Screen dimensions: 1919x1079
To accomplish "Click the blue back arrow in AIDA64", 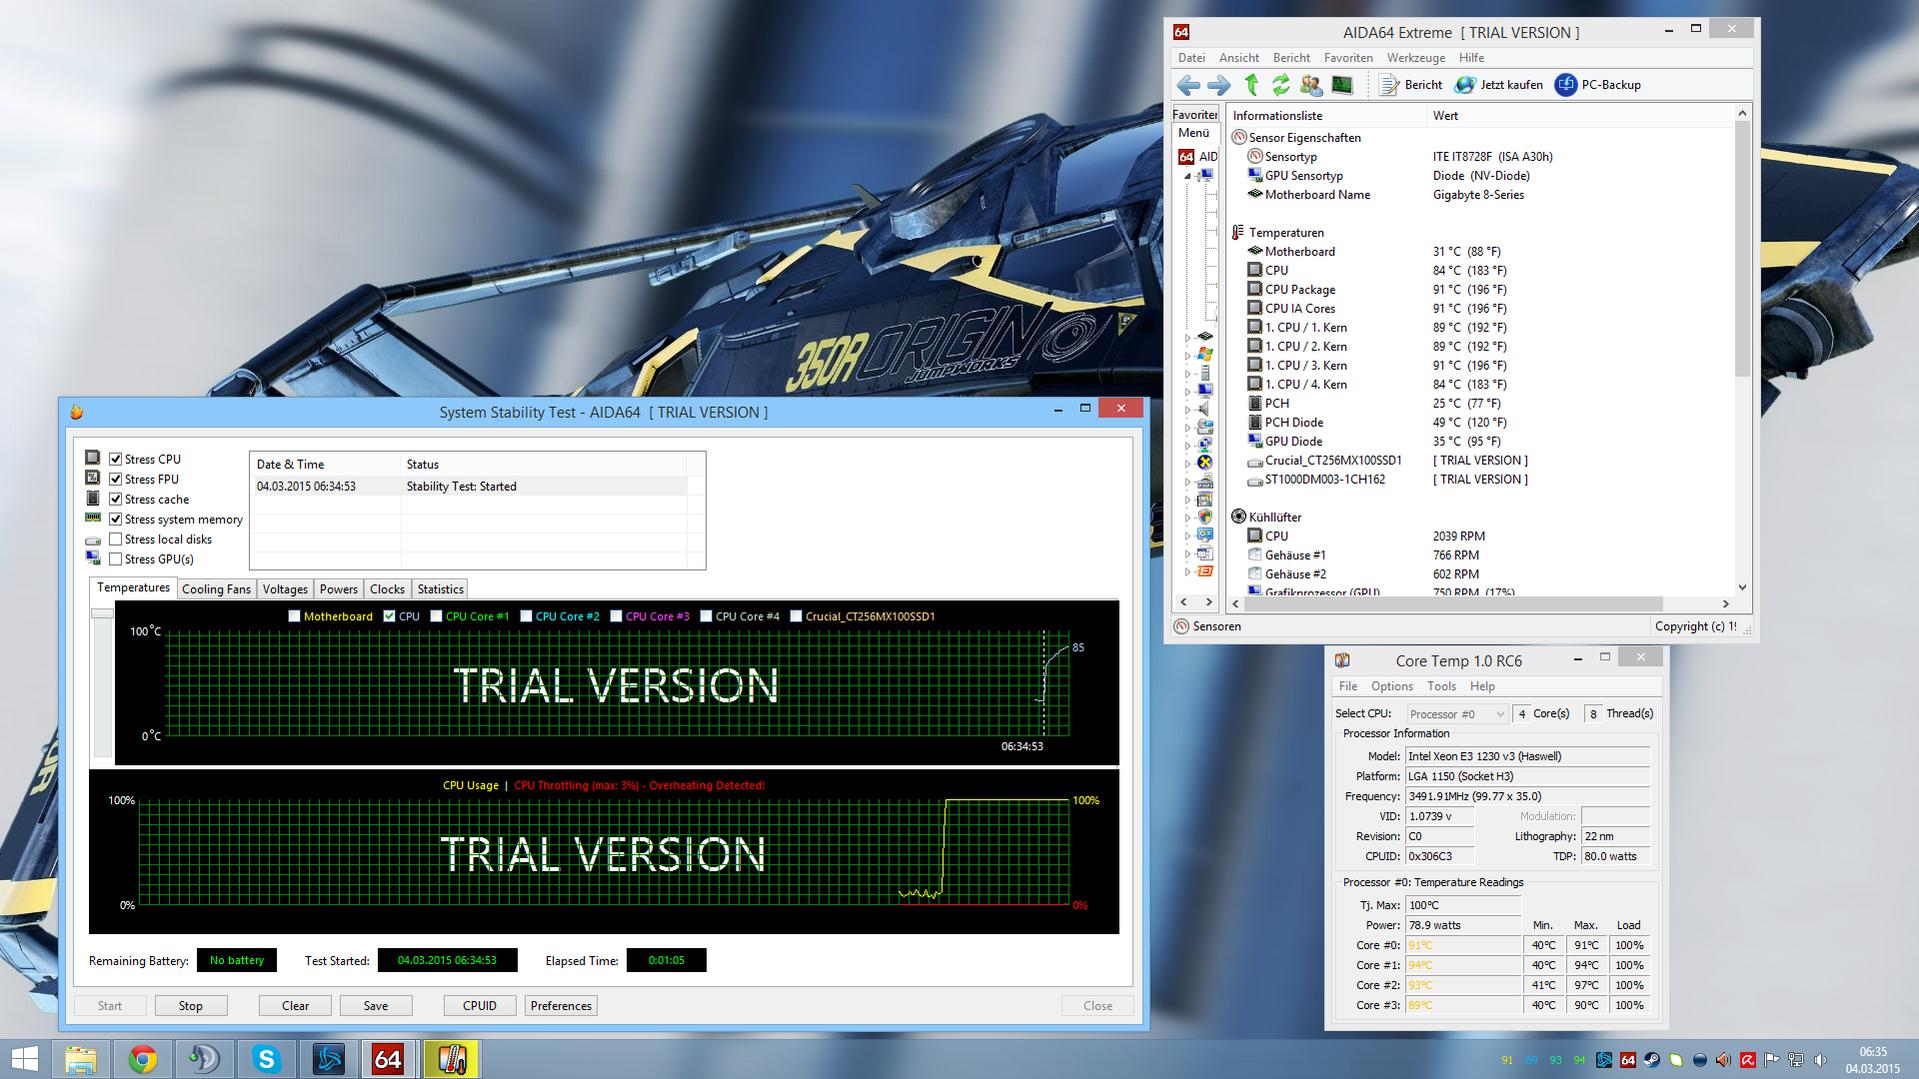I will [1188, 85].
